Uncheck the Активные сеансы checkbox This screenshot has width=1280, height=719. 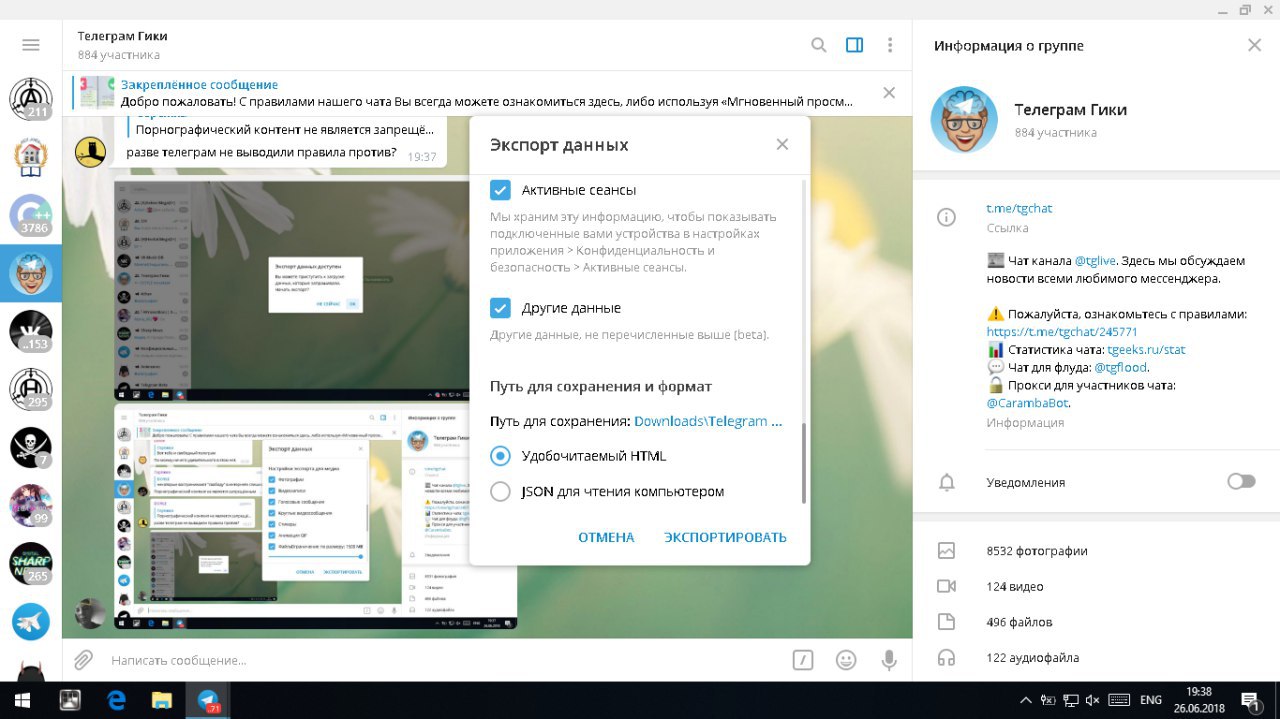(x=500, y=190)
